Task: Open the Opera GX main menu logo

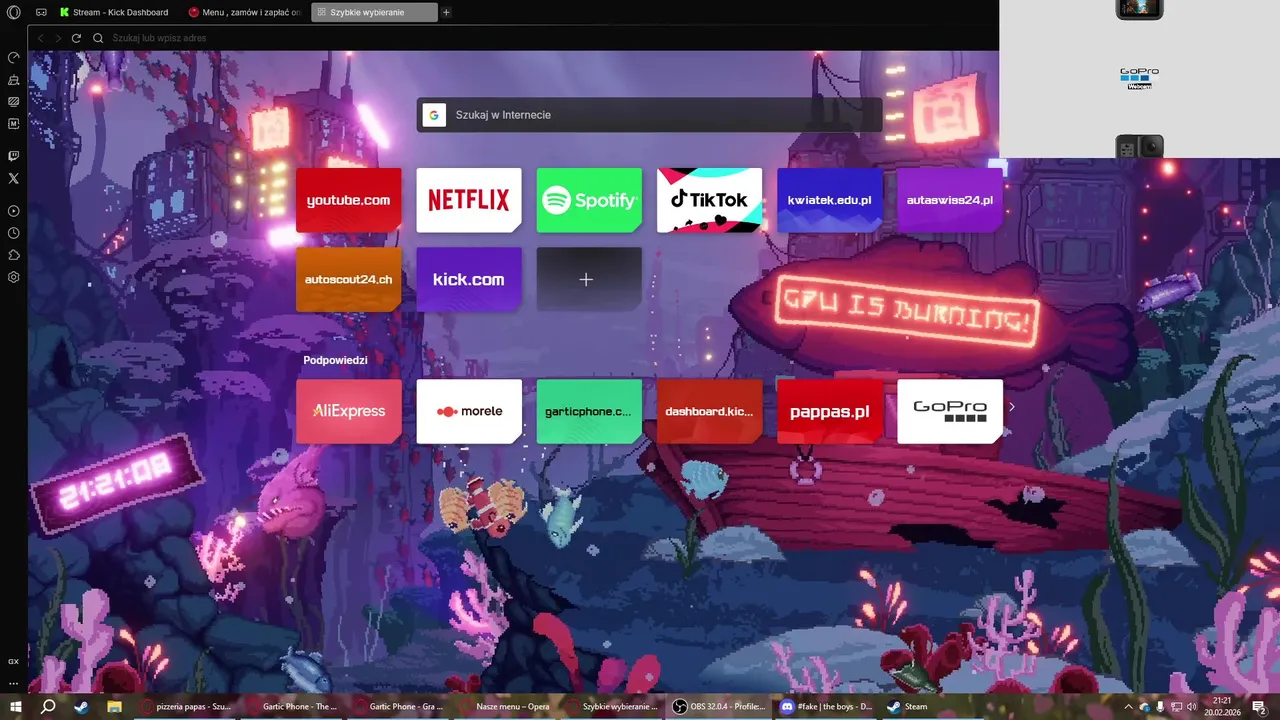Action: click(x=14, y=12)
